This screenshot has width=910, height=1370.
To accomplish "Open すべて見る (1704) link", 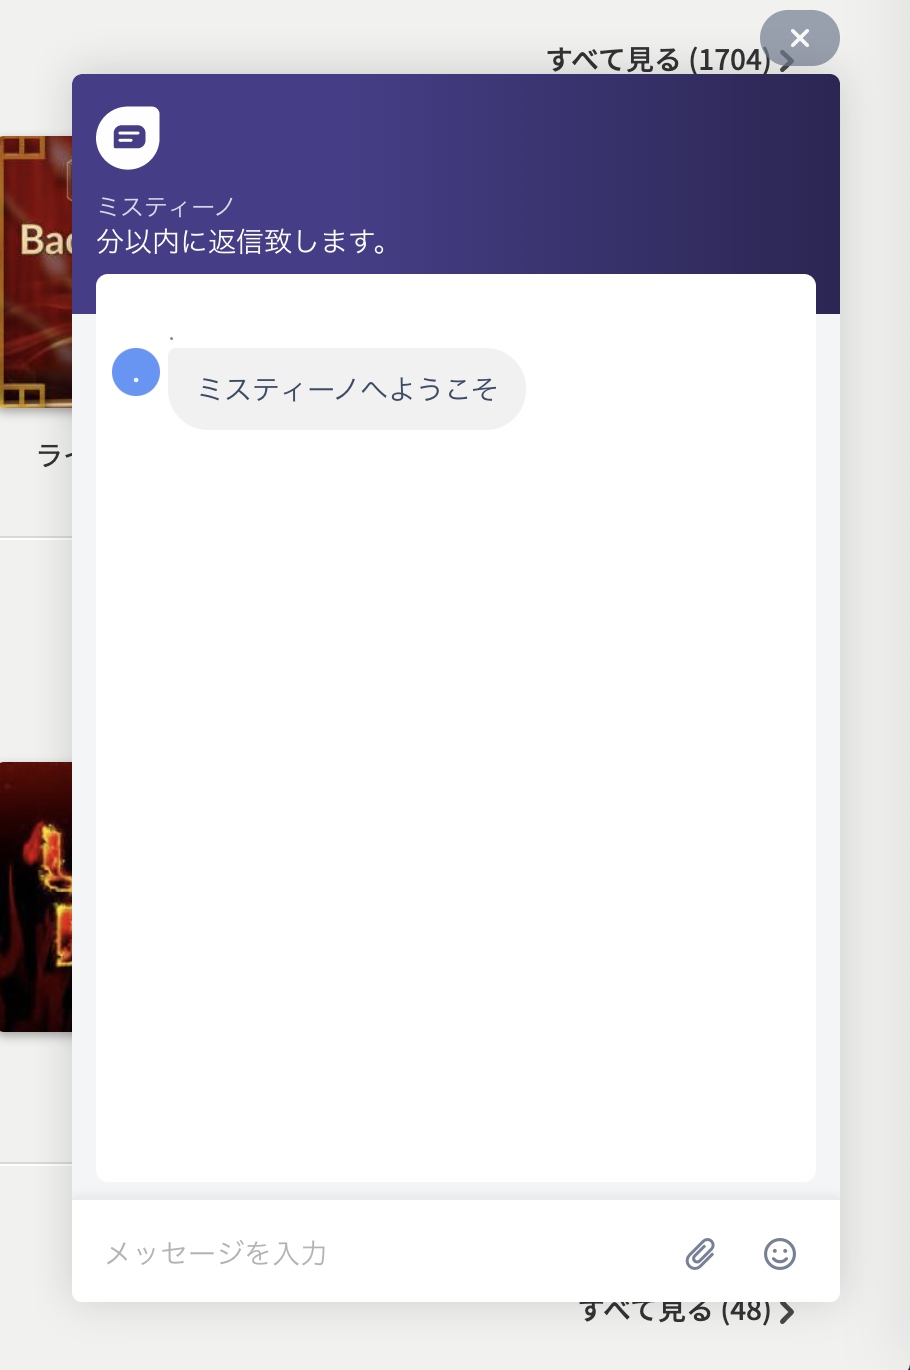I will coord(671,60).
